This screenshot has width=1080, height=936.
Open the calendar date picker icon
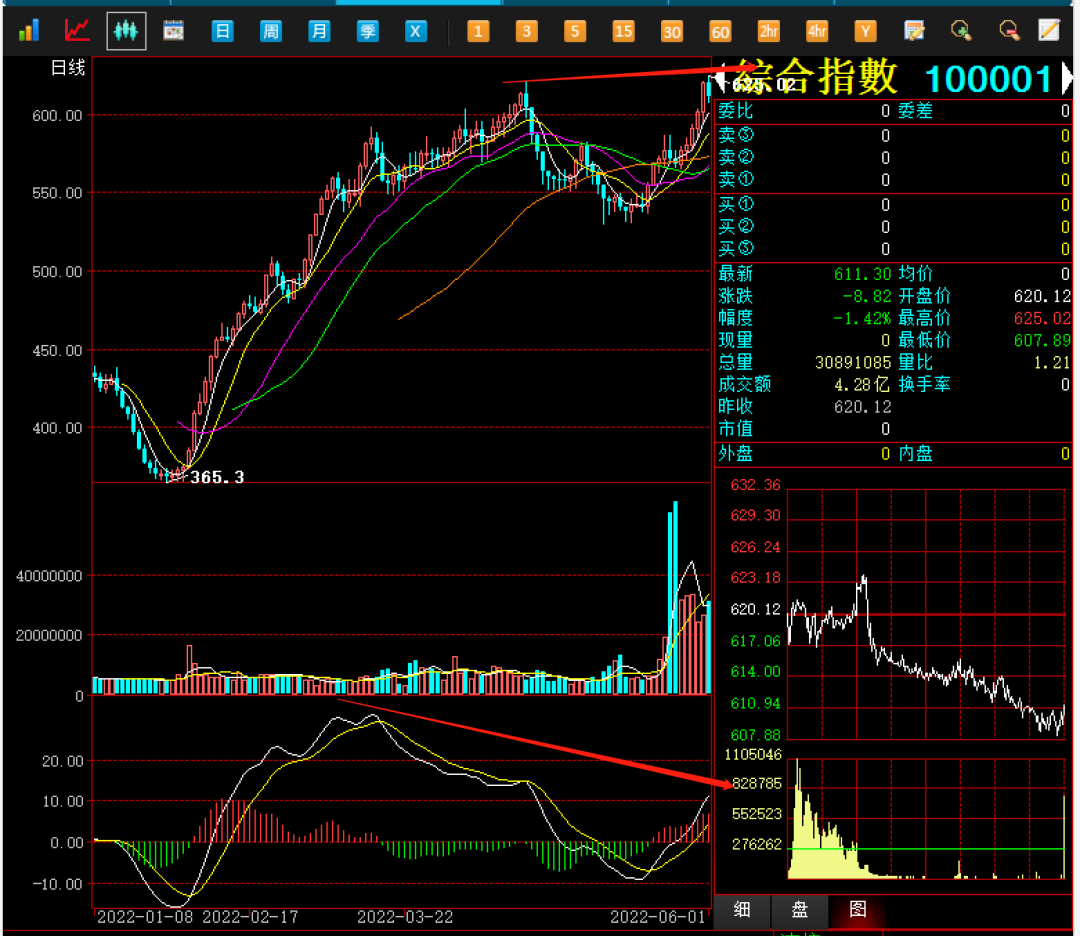click(174, 30)
